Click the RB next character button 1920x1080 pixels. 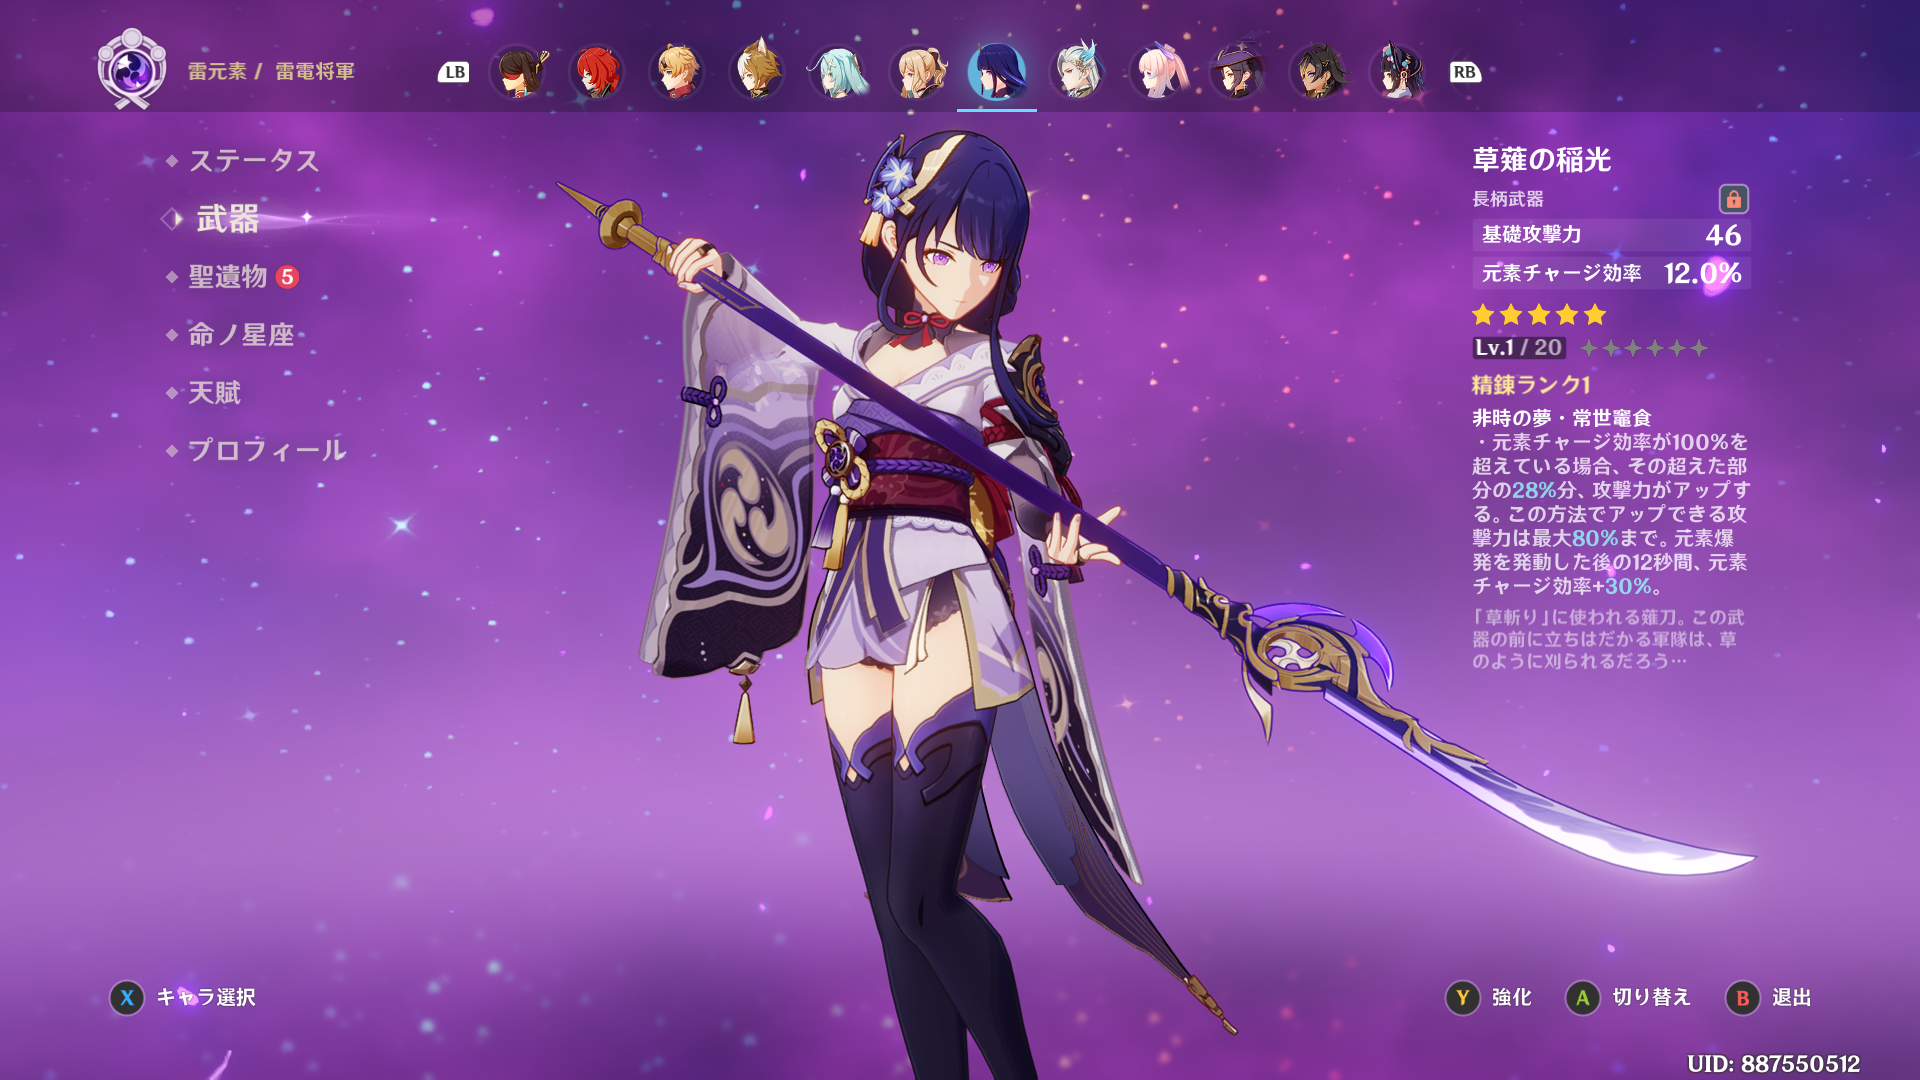click(1465, 72)
